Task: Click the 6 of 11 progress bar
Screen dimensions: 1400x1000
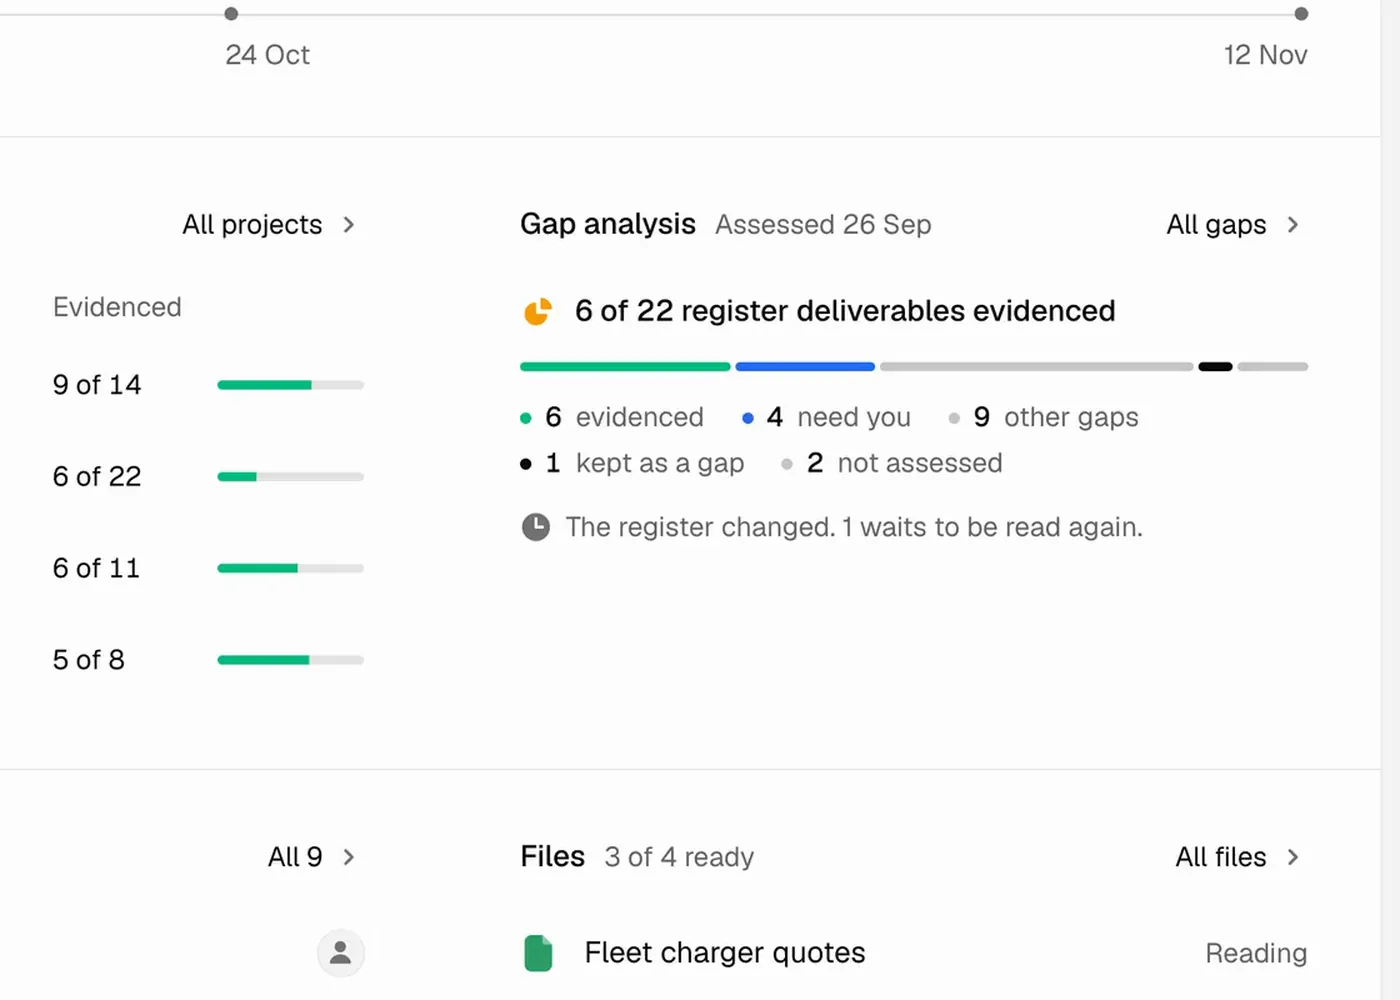Action: 291,569
